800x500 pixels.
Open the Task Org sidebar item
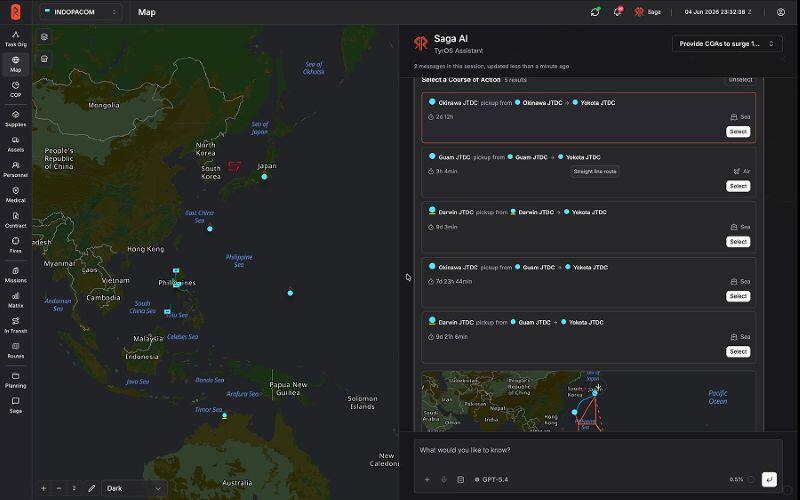pyautogui.click(x=15, y=39)
